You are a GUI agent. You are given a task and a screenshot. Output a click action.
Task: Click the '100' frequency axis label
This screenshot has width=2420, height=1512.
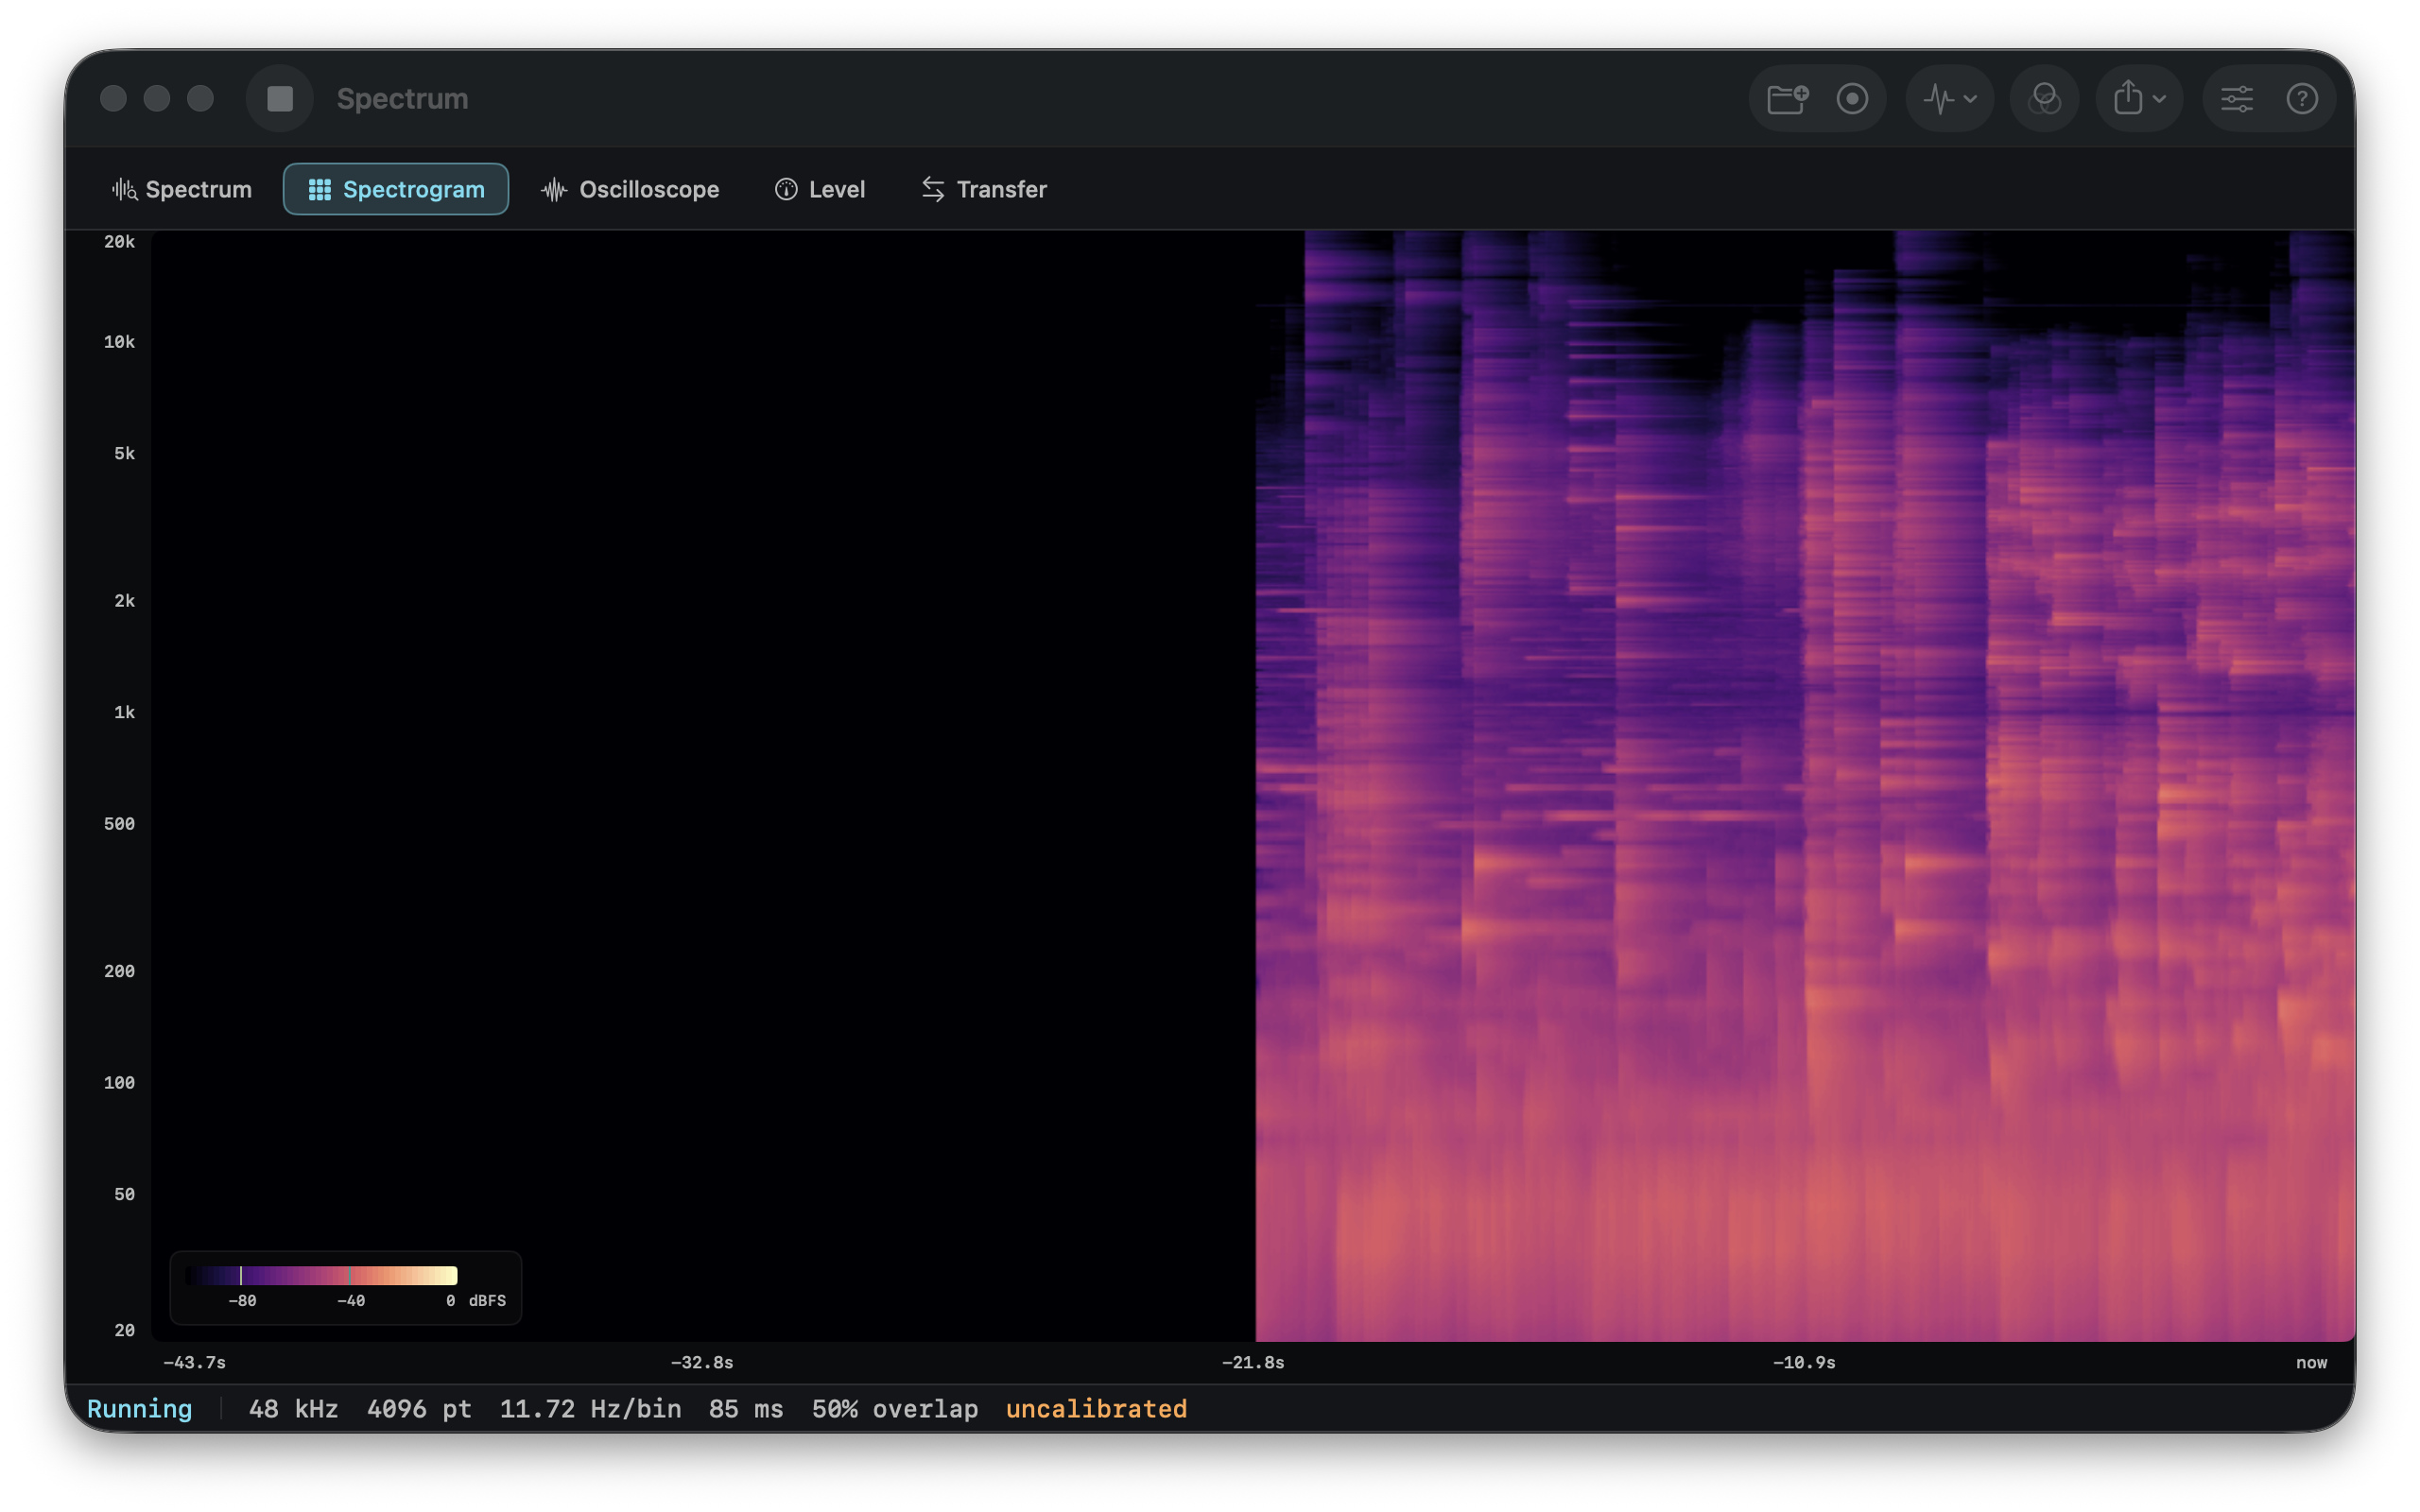[x=119, y=1082]
